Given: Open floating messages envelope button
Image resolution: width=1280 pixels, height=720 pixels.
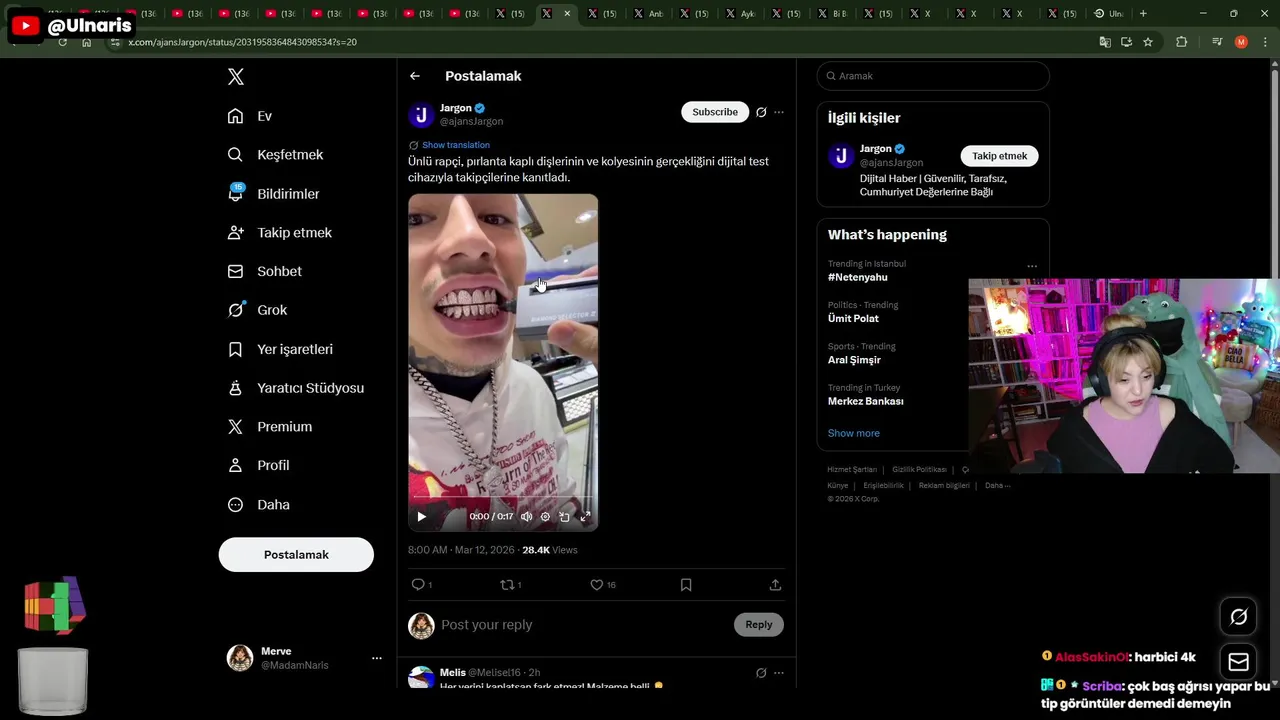Looking at the screenshot, I should point(1238,662).
